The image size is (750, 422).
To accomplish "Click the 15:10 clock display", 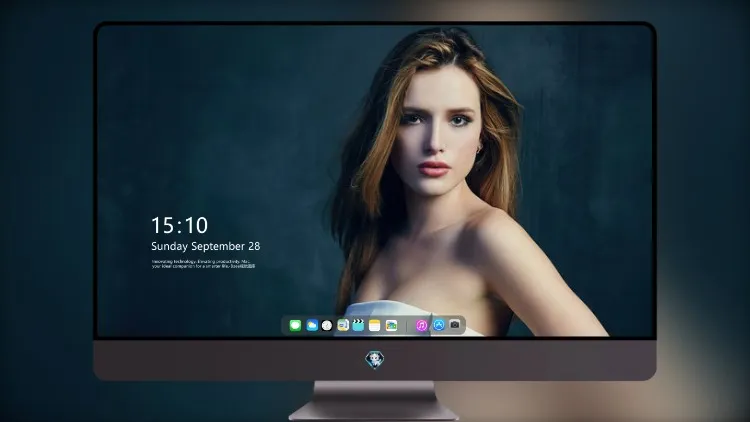I will coord(180,225).
